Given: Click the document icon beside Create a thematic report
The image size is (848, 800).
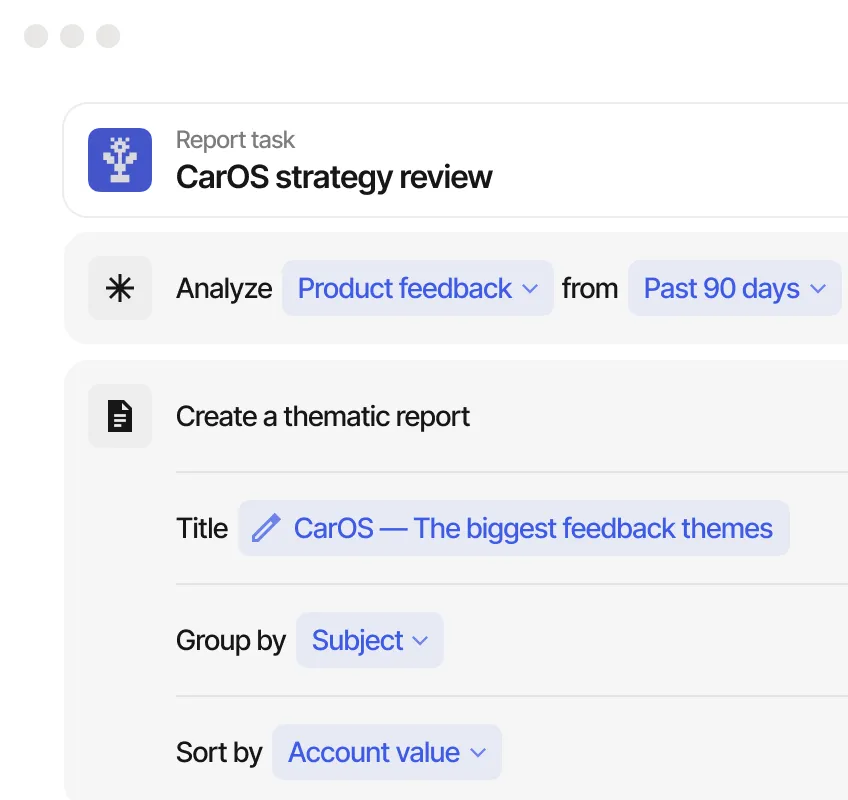Looking at the screenshot, I should 120,416.
